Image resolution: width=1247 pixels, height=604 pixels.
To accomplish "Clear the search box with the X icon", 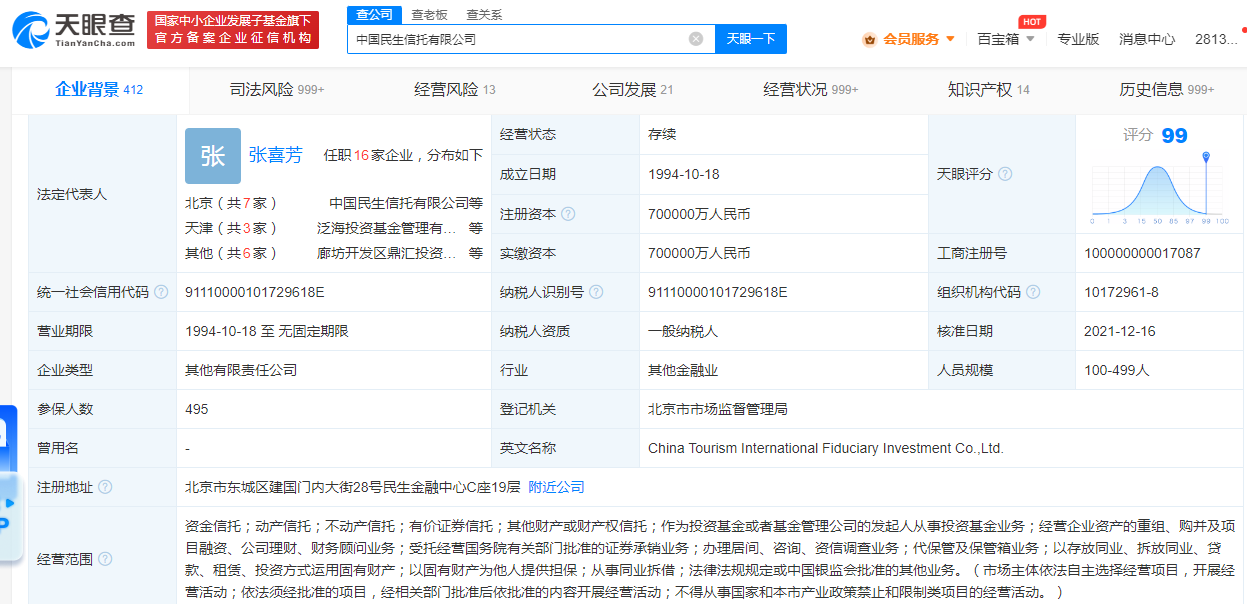I will pos(696,39).
